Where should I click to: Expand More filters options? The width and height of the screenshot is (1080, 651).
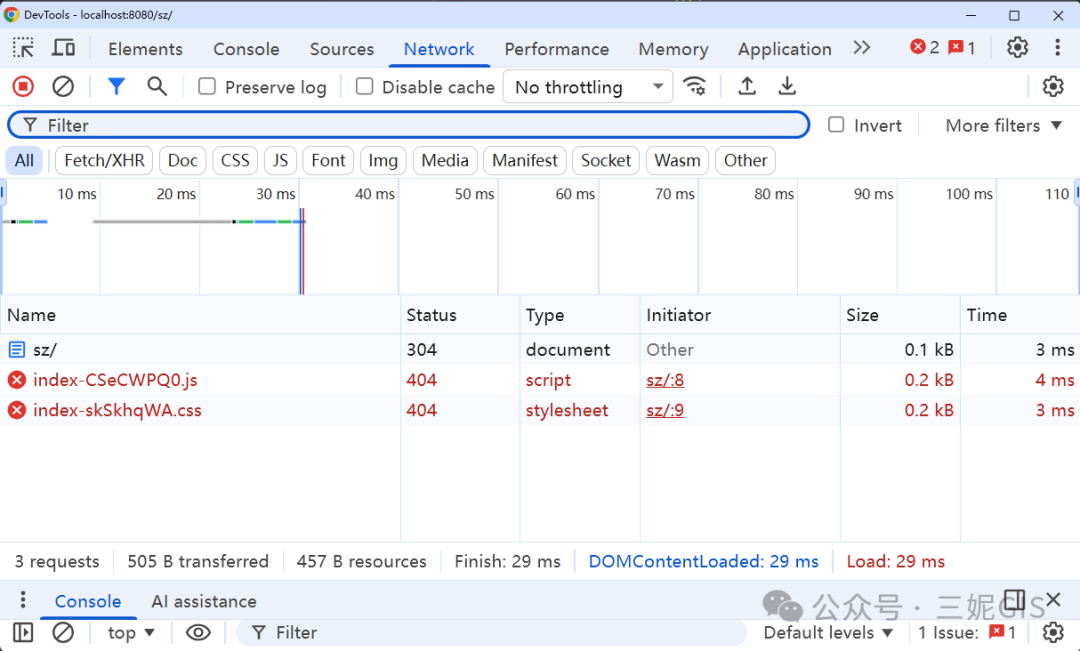(1001, 125)
